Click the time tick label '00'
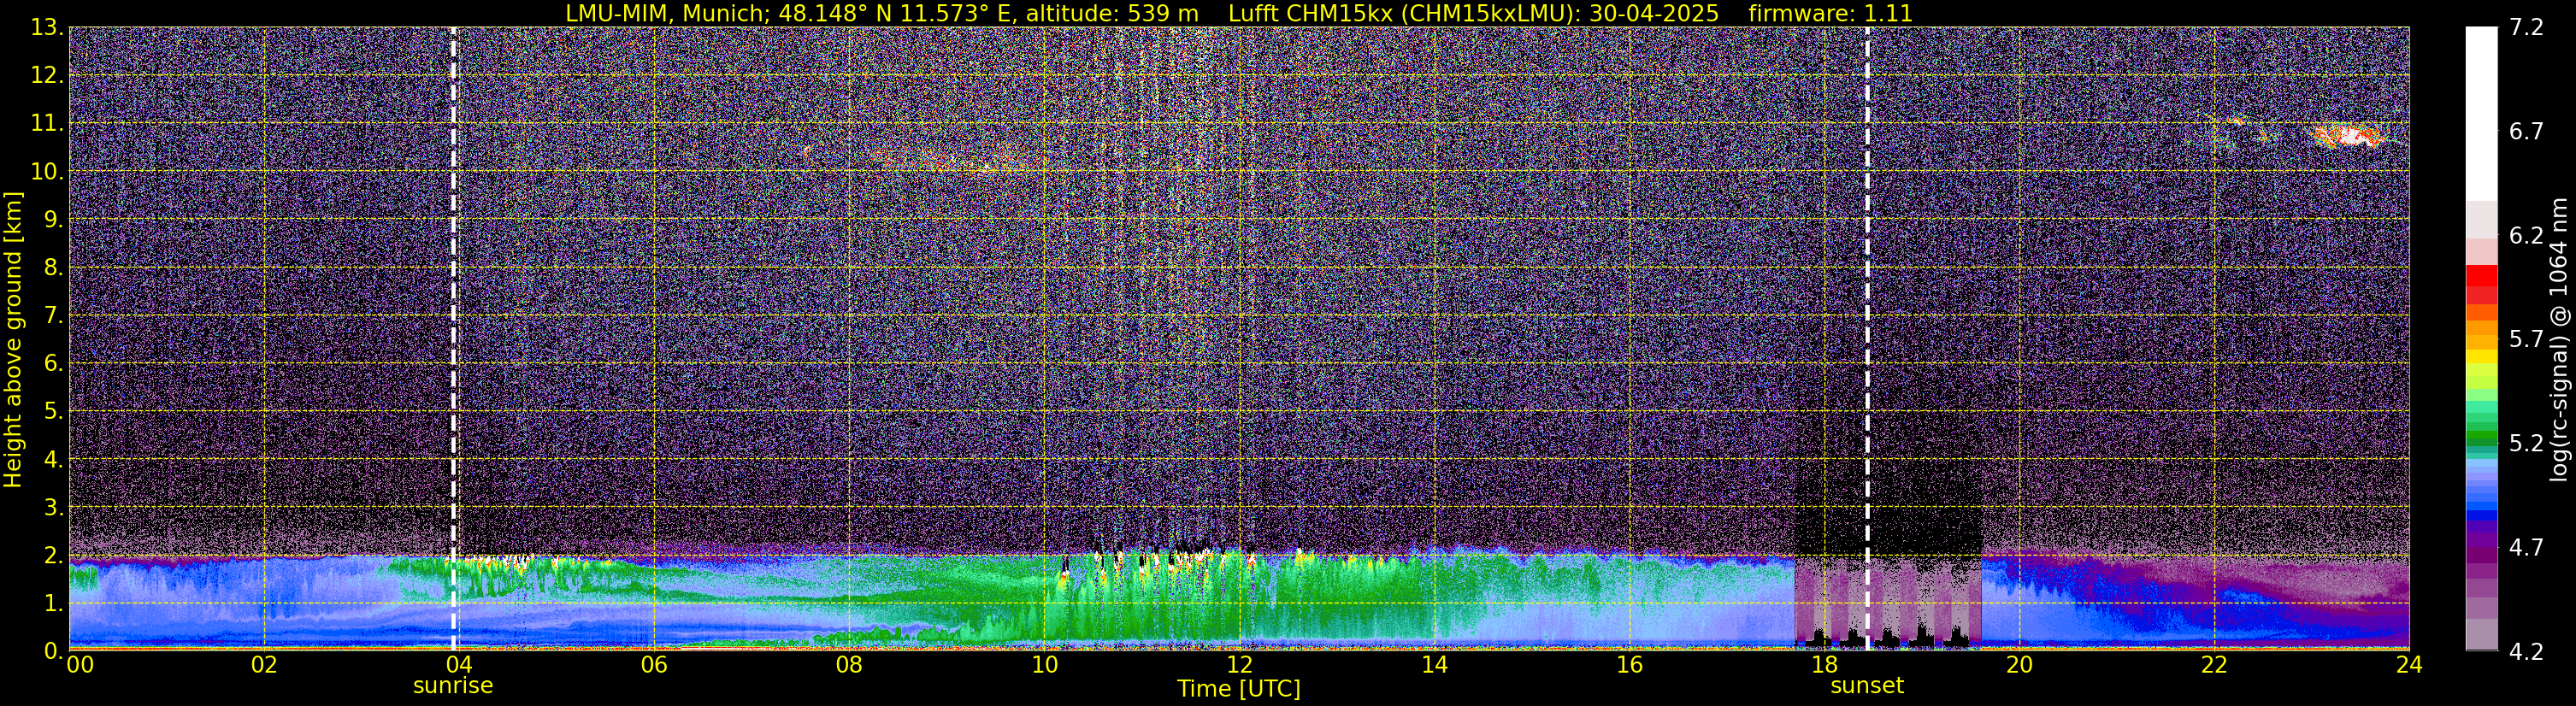The height and width of the screenshot is (706, 2576). coord(80,665)
